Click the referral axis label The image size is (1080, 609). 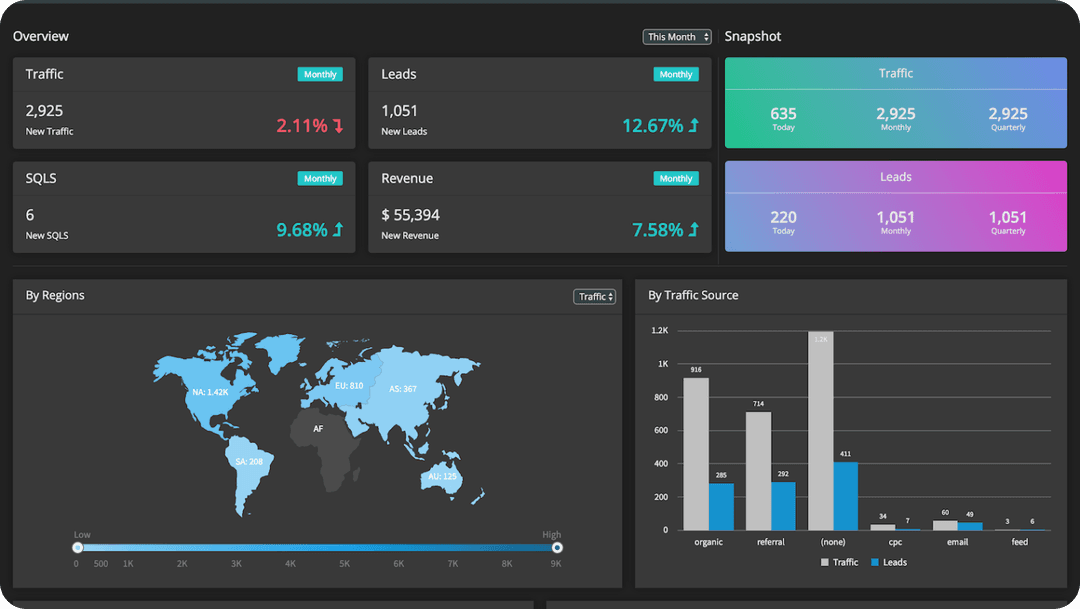pyautogui.click(x=771, y=542)
